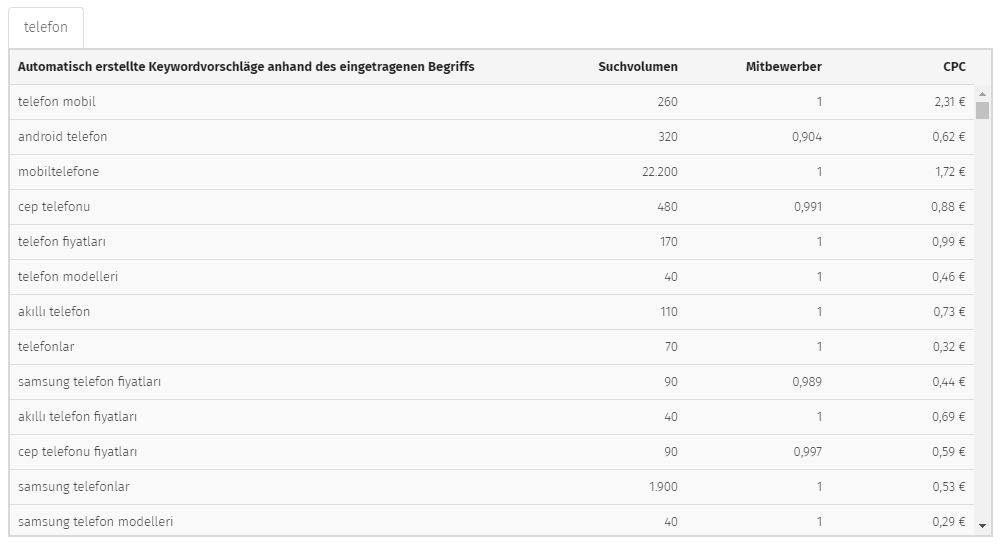Select samsung telefon modelleri row
The width and height of the screenshot is (1004, 545).
492,520
